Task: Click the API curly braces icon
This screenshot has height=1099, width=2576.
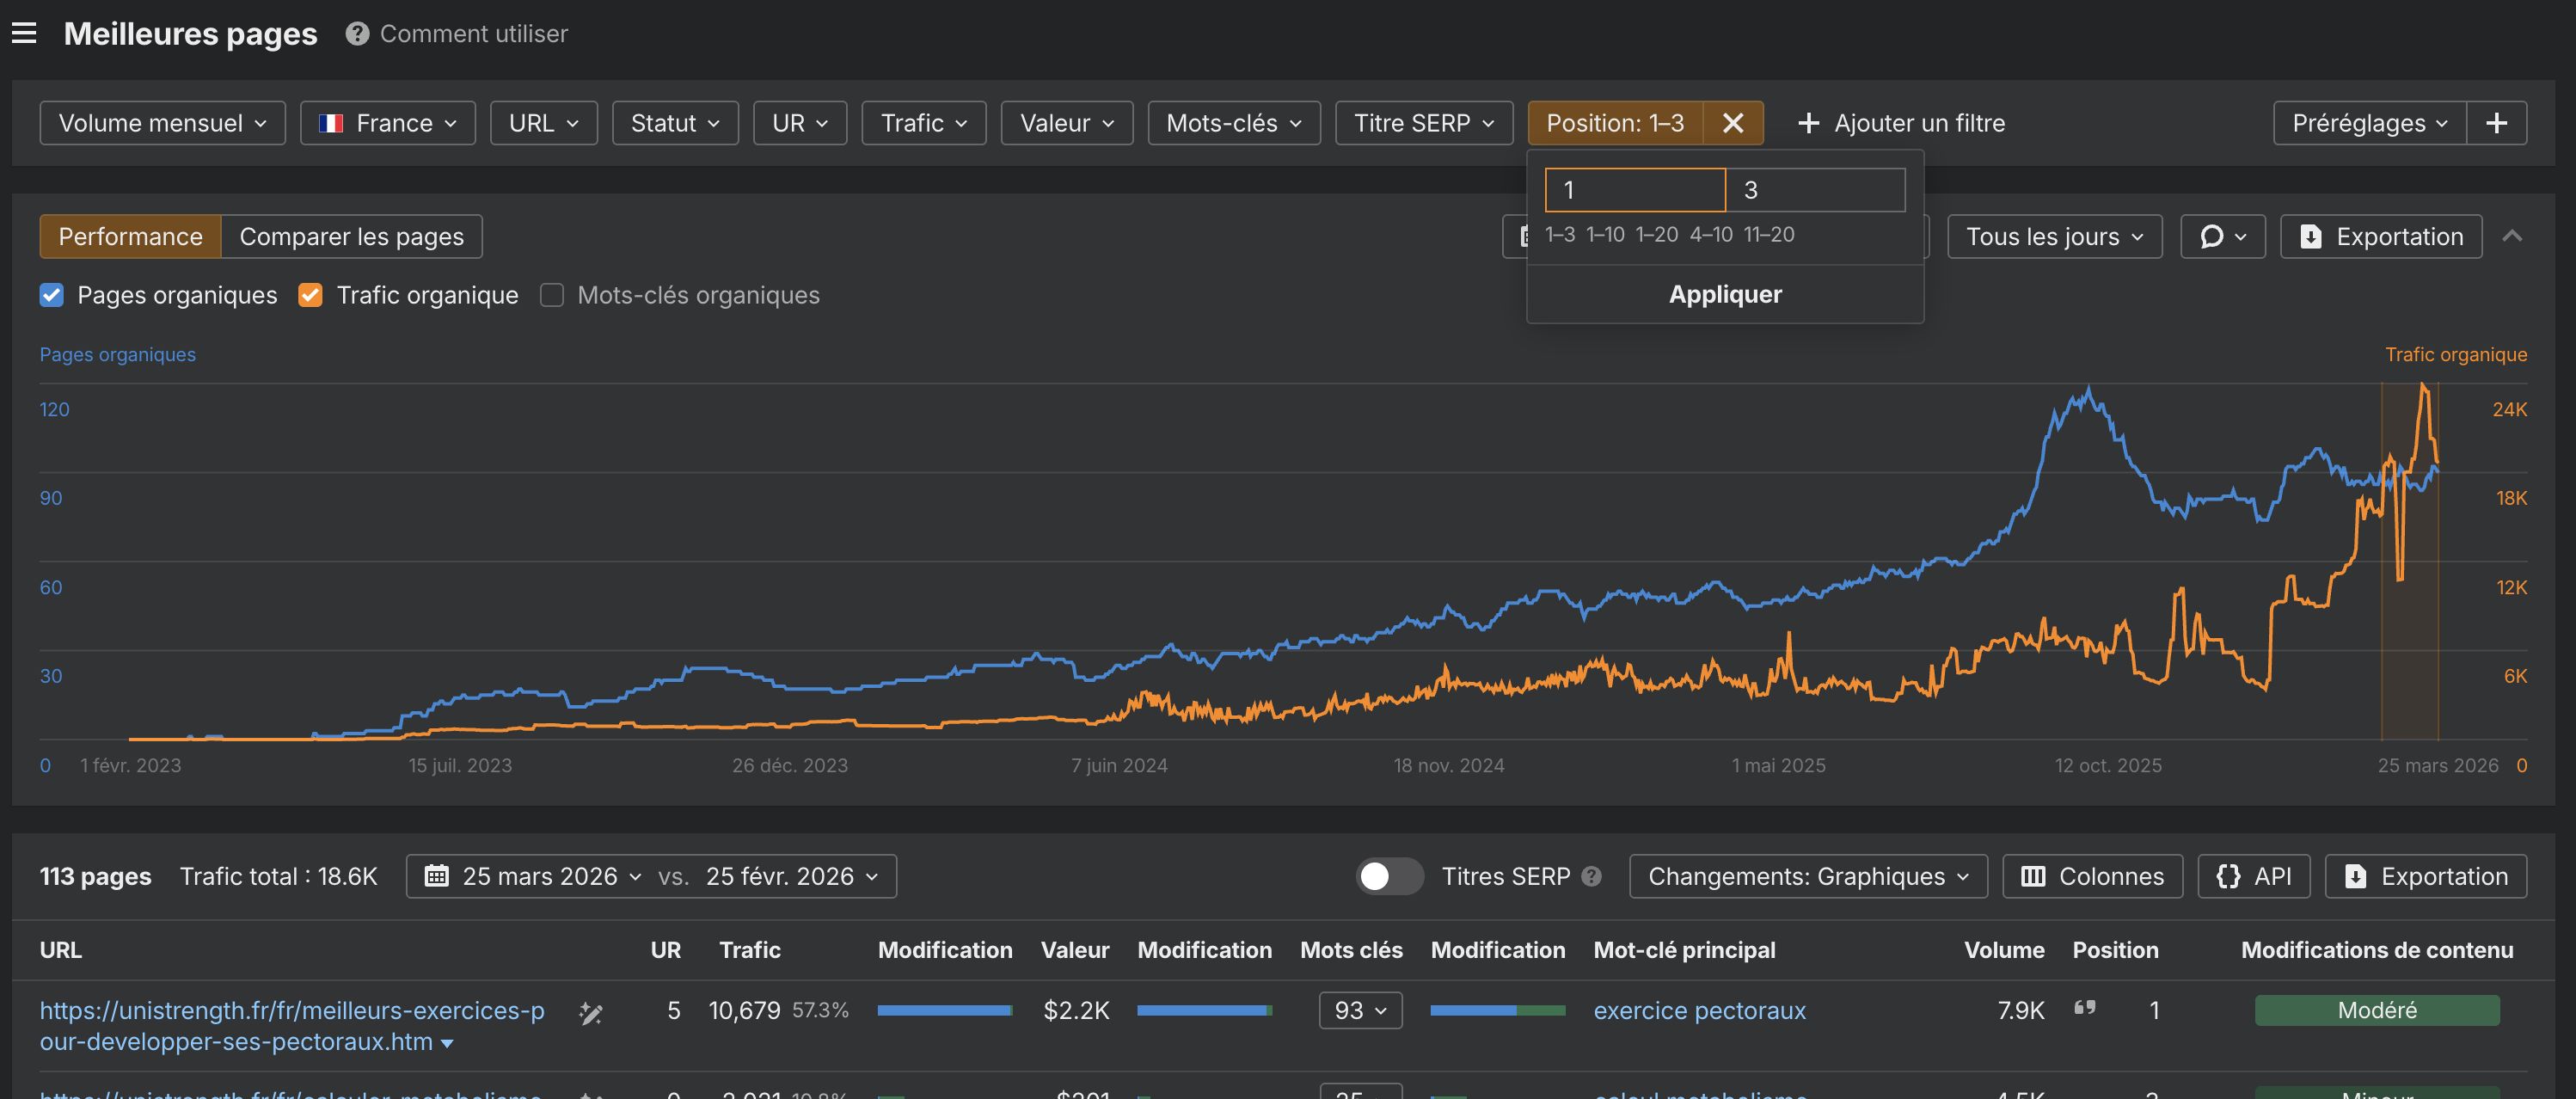Action: (2229, 876)
